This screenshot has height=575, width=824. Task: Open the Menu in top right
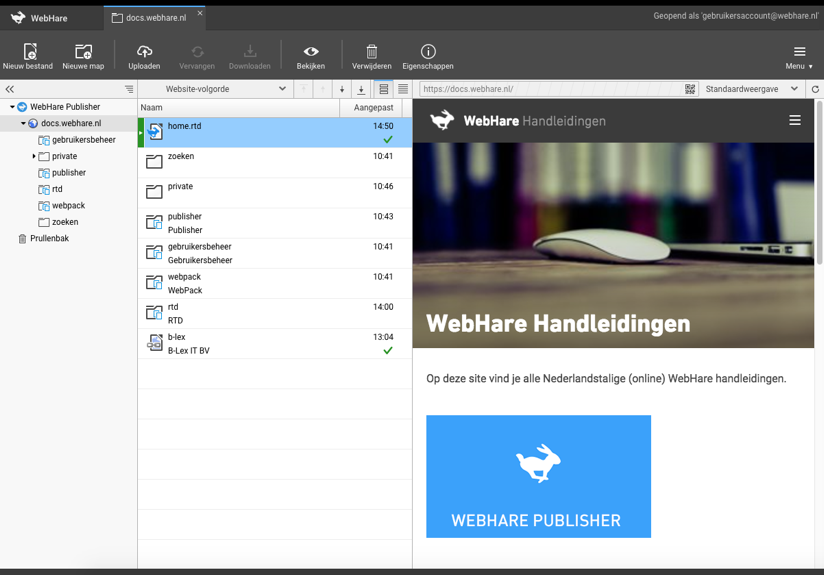point(799,56)
